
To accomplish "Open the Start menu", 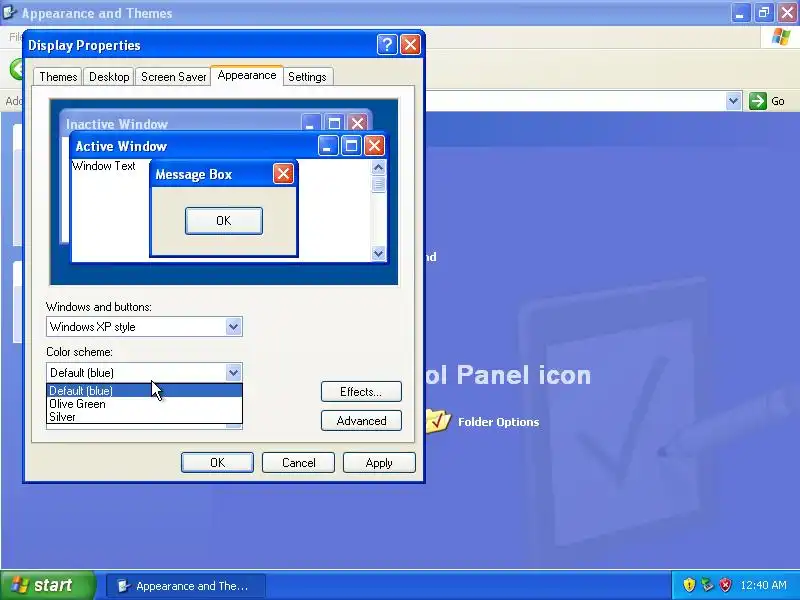I will [x=47, y=585].
